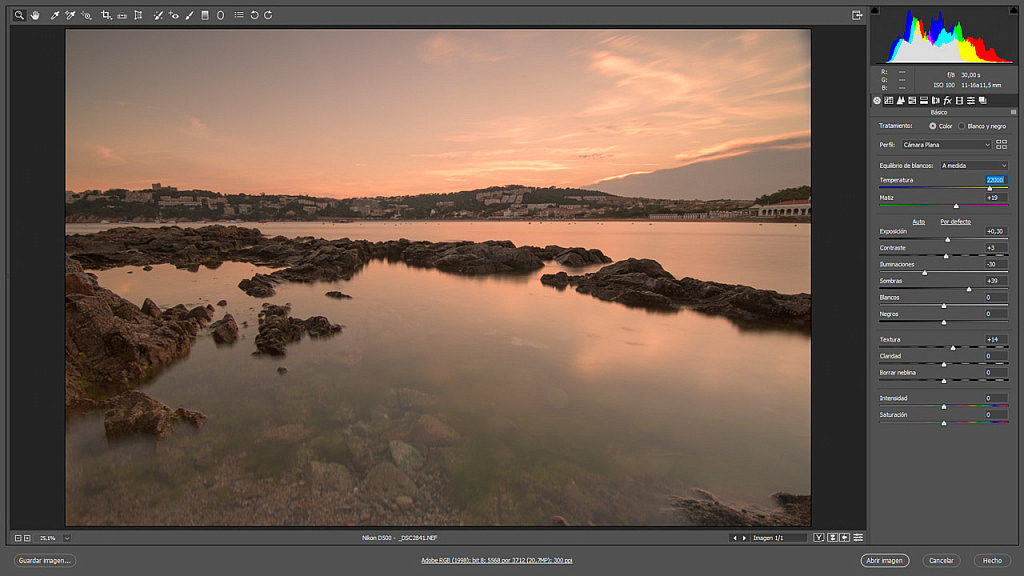The image size is (1024, 576).
Task: Toggle full screen mode icon
Action: [857, 15]
